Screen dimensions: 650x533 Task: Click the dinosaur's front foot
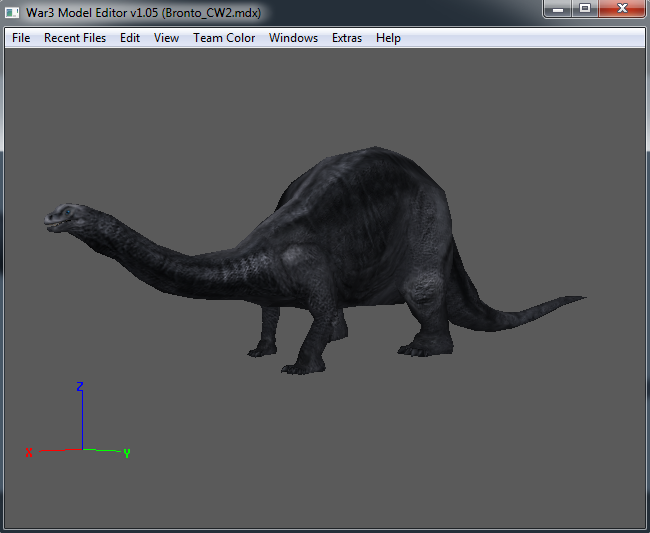300,367
